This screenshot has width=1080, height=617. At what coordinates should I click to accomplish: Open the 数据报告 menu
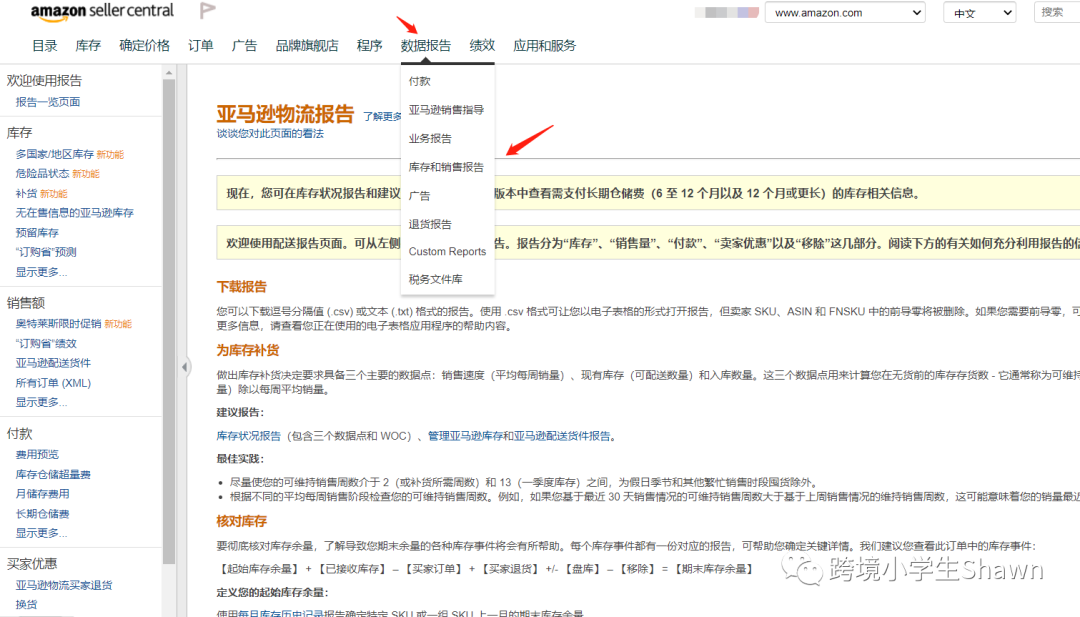426,45
